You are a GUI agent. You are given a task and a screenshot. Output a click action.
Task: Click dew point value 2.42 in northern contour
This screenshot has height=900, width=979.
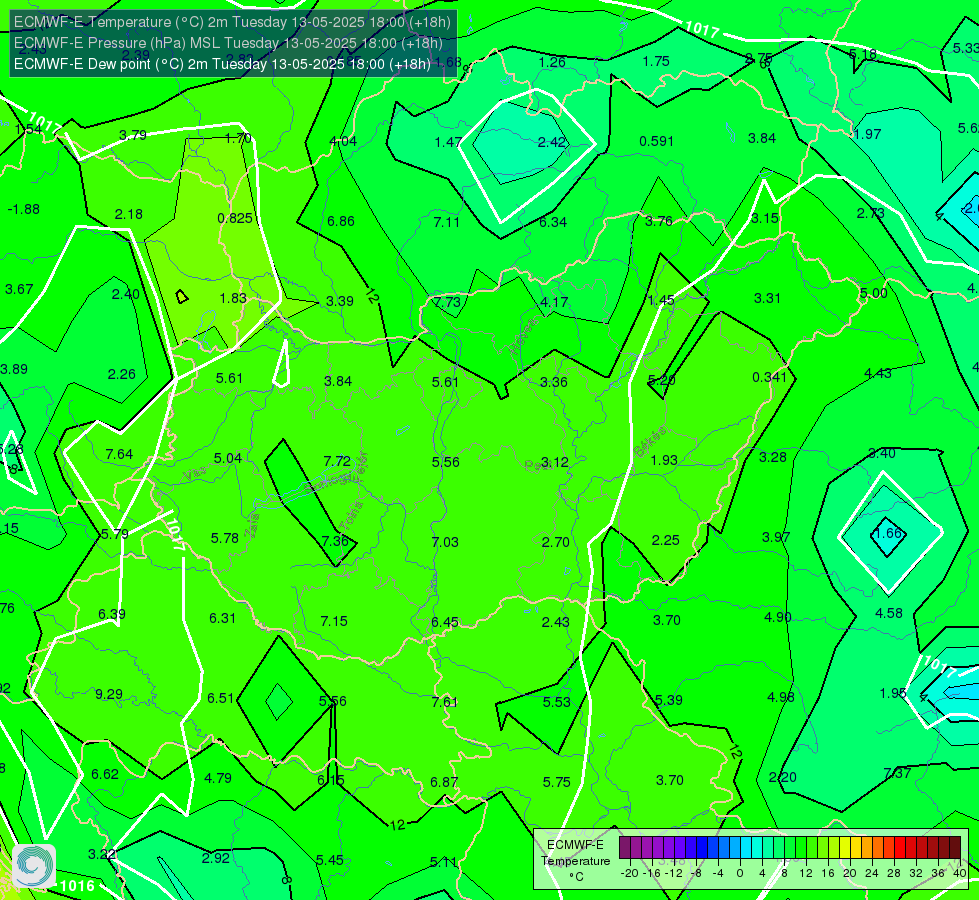point(551,142)
